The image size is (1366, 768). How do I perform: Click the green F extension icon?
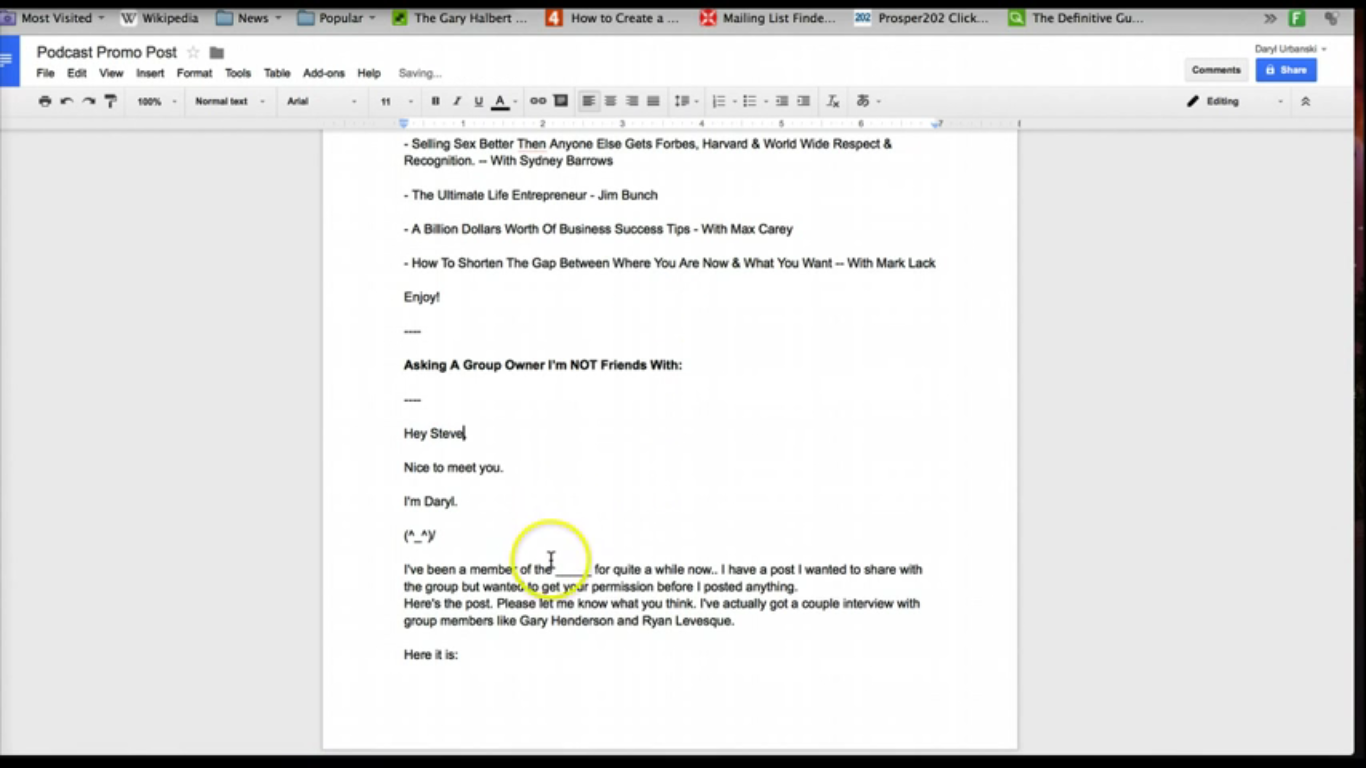coord(1297,18)
